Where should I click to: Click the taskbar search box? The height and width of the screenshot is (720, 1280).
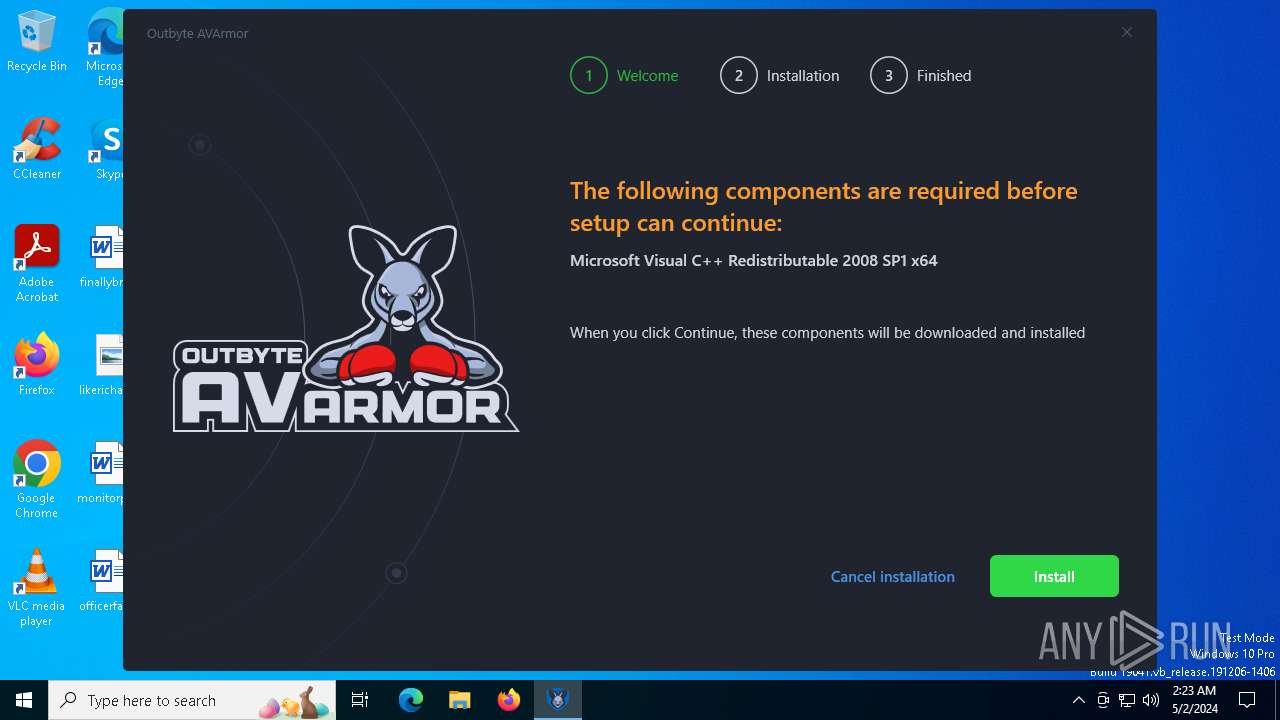click(192, 700)
